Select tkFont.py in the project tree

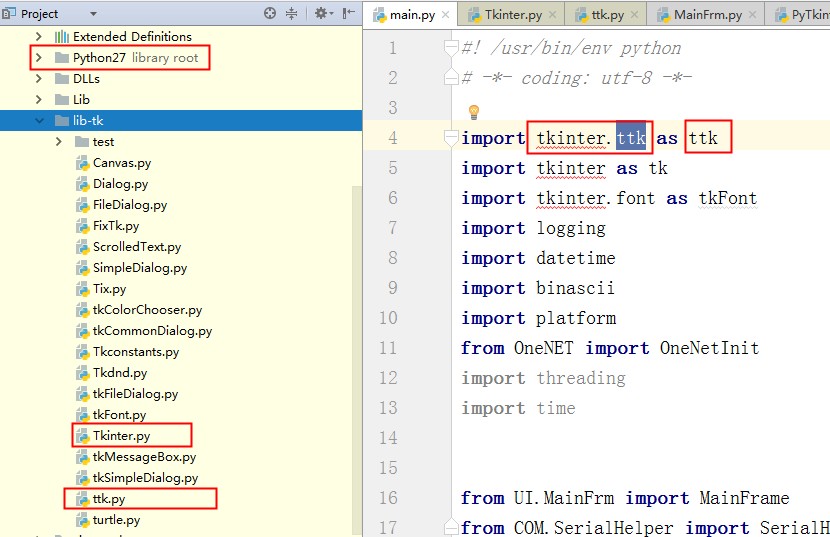119,415
